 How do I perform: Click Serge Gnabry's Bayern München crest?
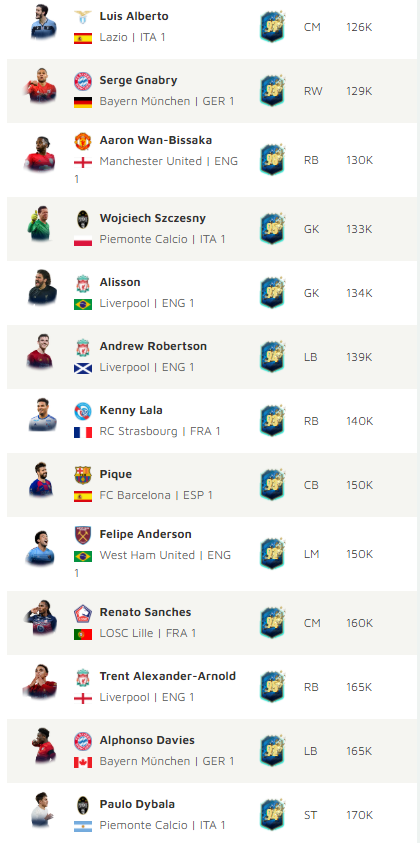pyautogui.click(x=83, y=81)
